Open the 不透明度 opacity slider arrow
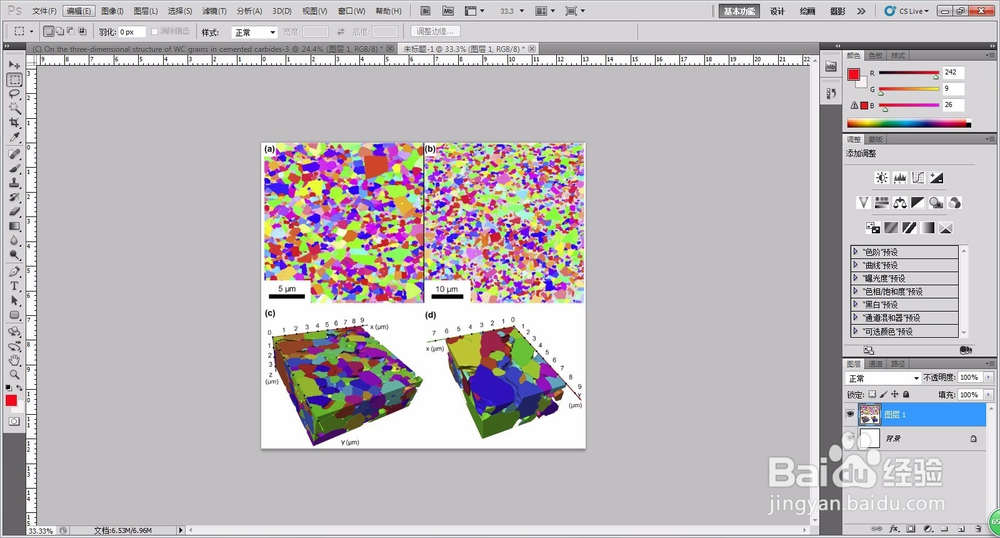1000x538 pixels. coord(989,377)
